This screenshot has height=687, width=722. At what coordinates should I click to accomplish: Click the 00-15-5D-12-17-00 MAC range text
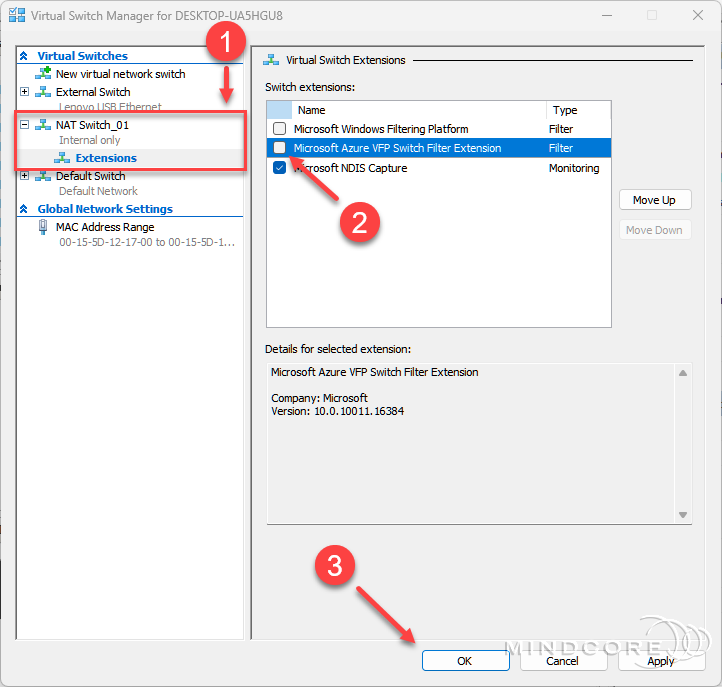coord(147,242)
